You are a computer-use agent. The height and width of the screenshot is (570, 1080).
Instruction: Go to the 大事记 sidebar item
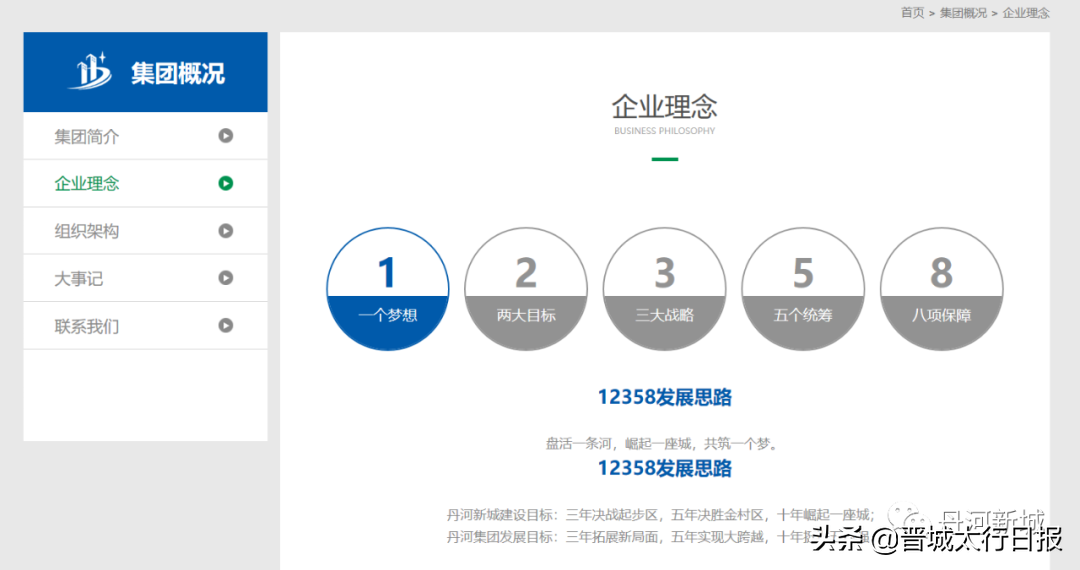(x=145, y=279)
